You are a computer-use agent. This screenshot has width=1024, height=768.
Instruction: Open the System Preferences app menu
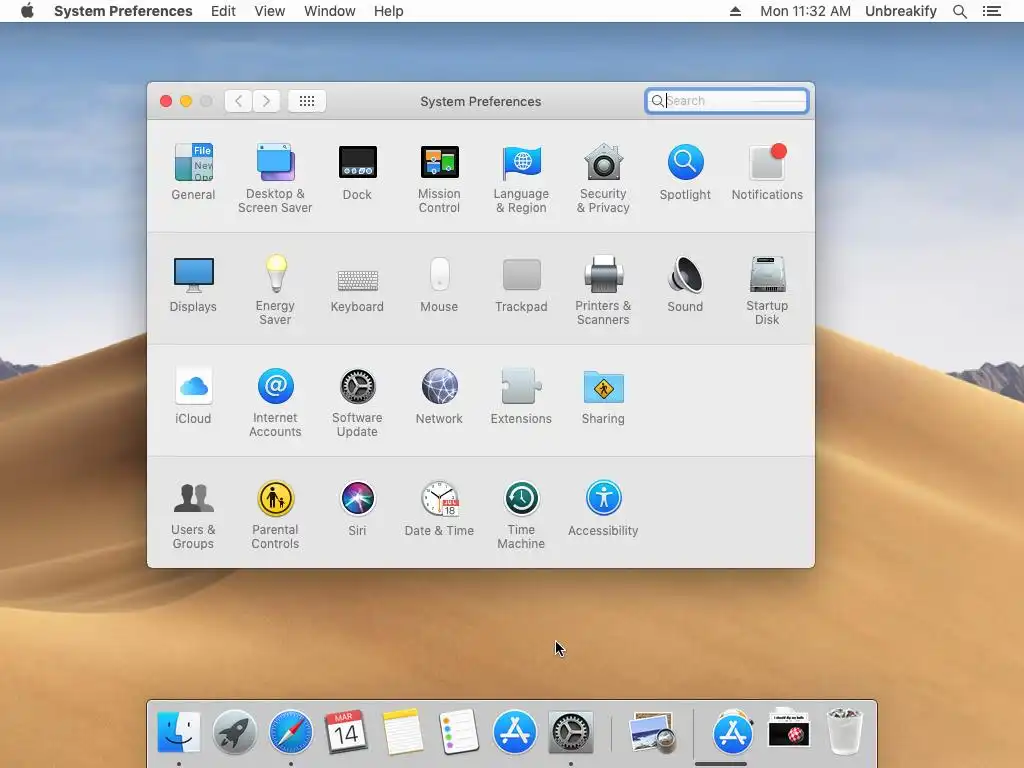123,11
